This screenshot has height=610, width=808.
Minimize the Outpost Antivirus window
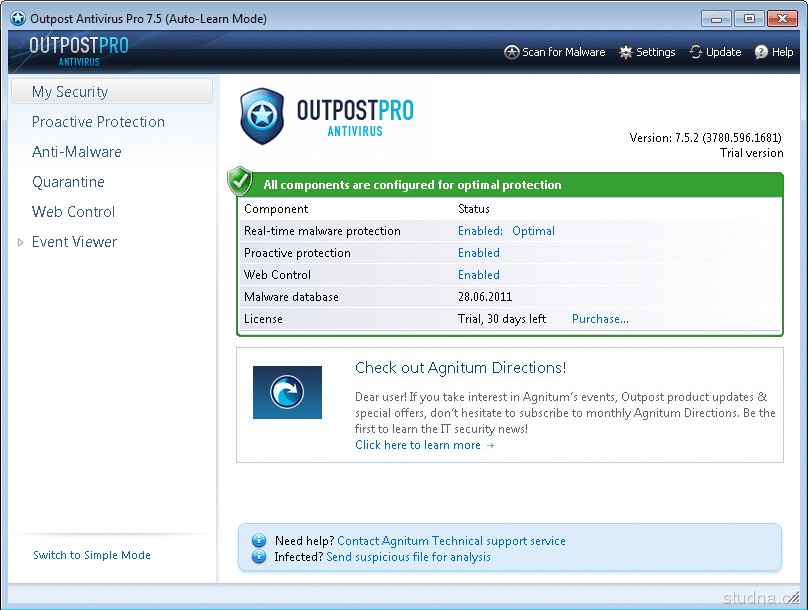click(716, 19)
